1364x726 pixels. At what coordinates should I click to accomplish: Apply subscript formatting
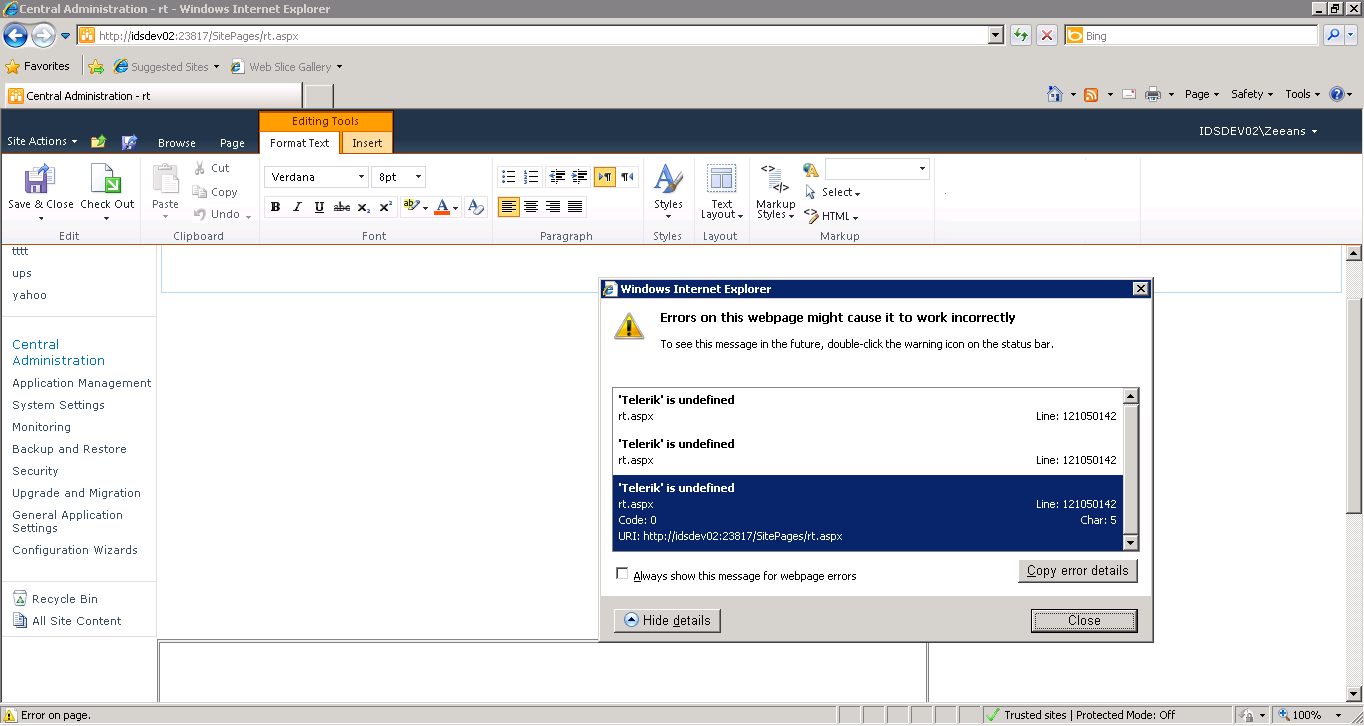tap(364, 207)
